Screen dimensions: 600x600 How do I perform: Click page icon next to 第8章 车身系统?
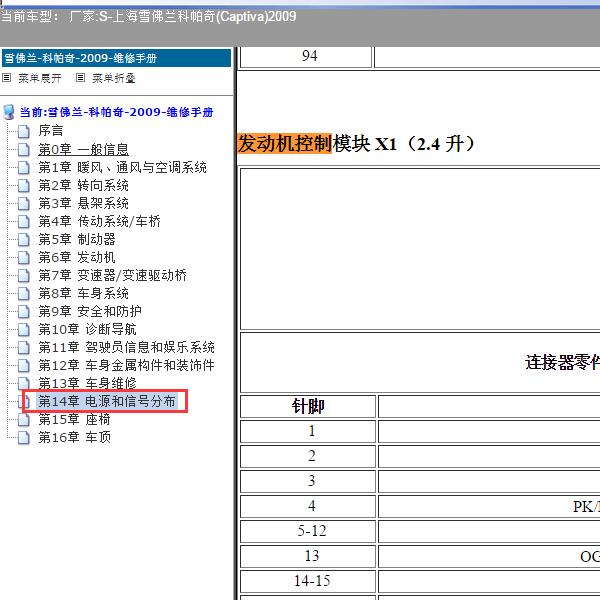[24, 293]
